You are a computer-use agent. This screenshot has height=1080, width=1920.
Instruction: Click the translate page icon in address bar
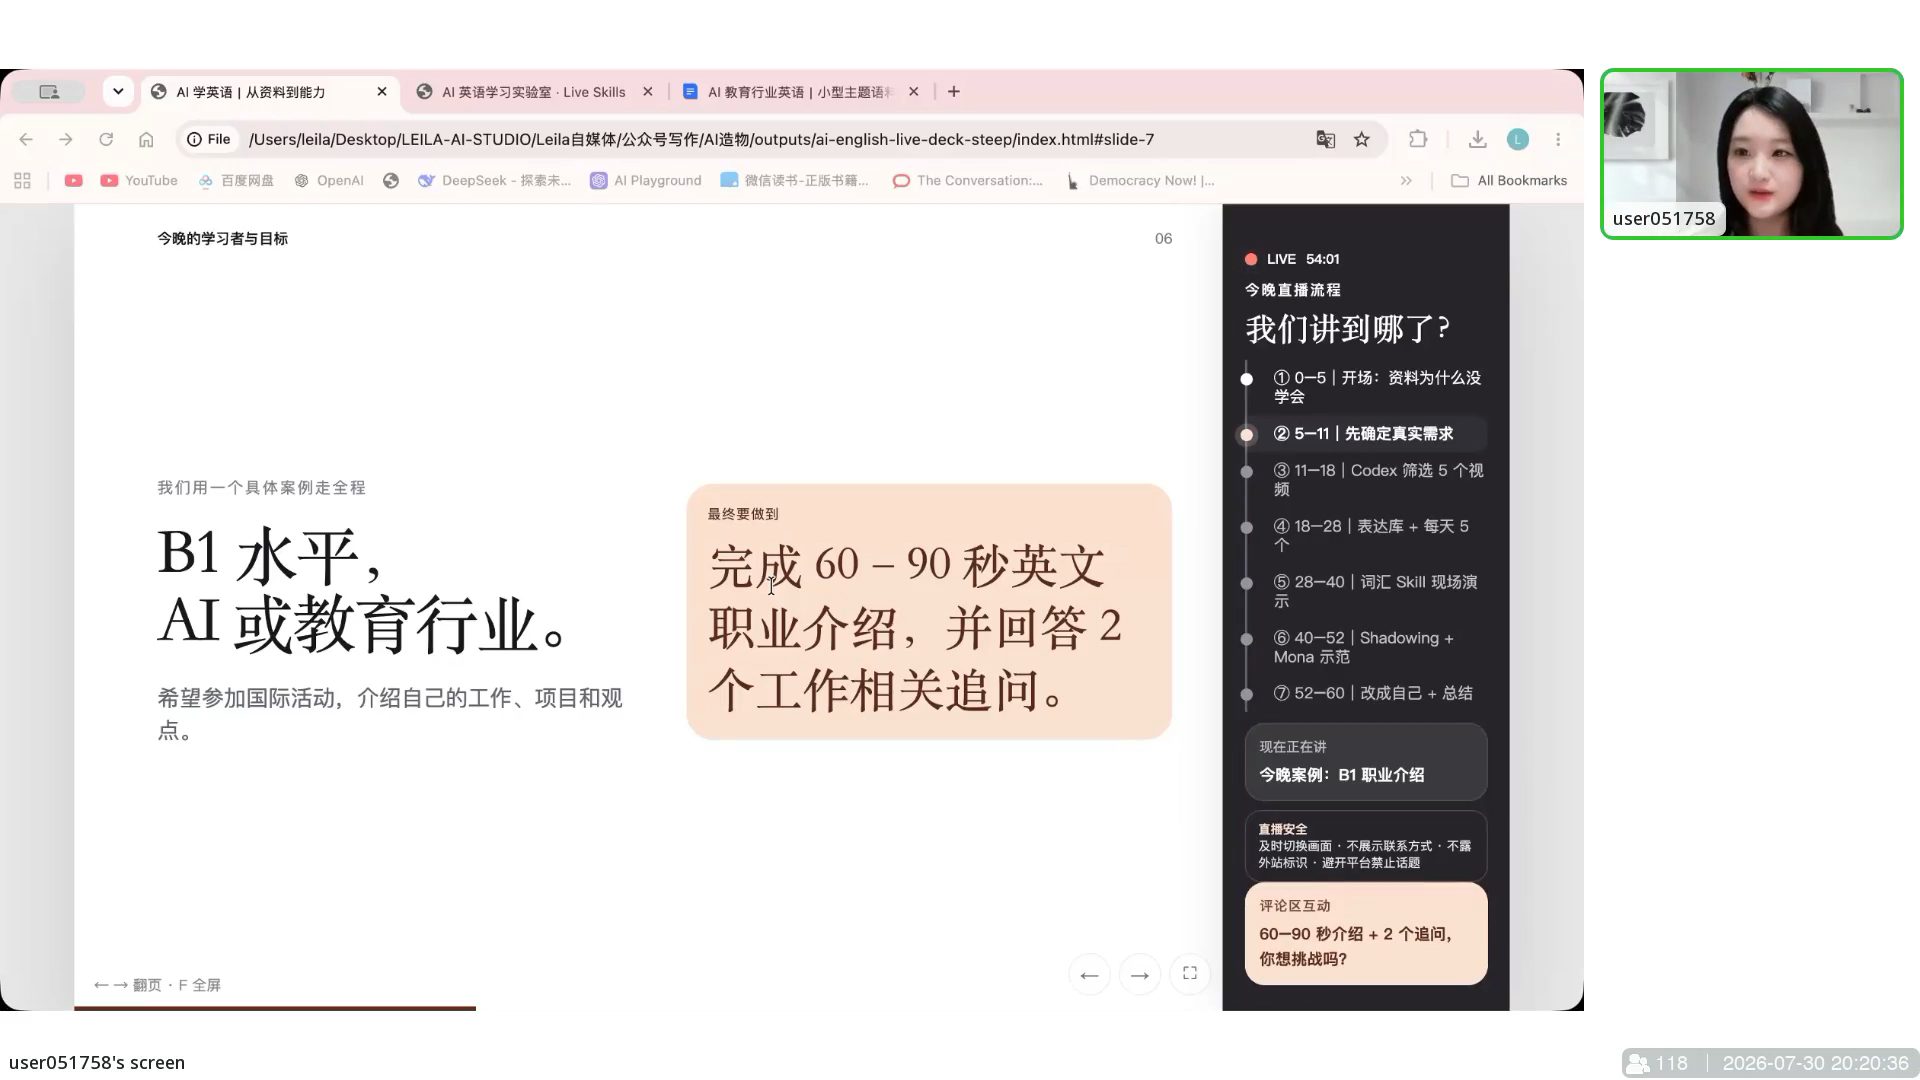point(1325,140)
